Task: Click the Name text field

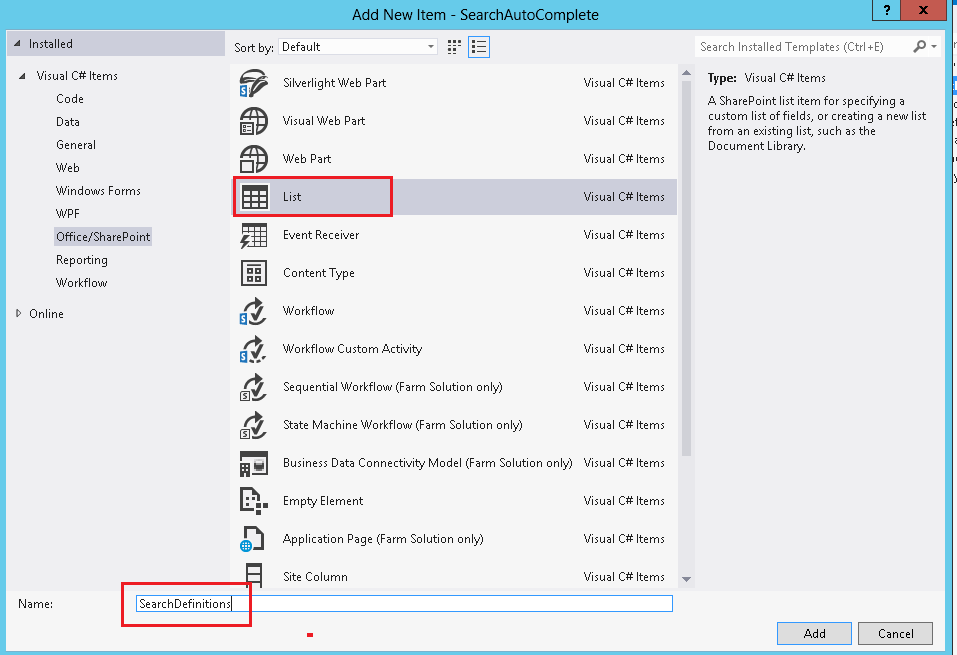Action: pyautogui.click(x=404, y=604)
